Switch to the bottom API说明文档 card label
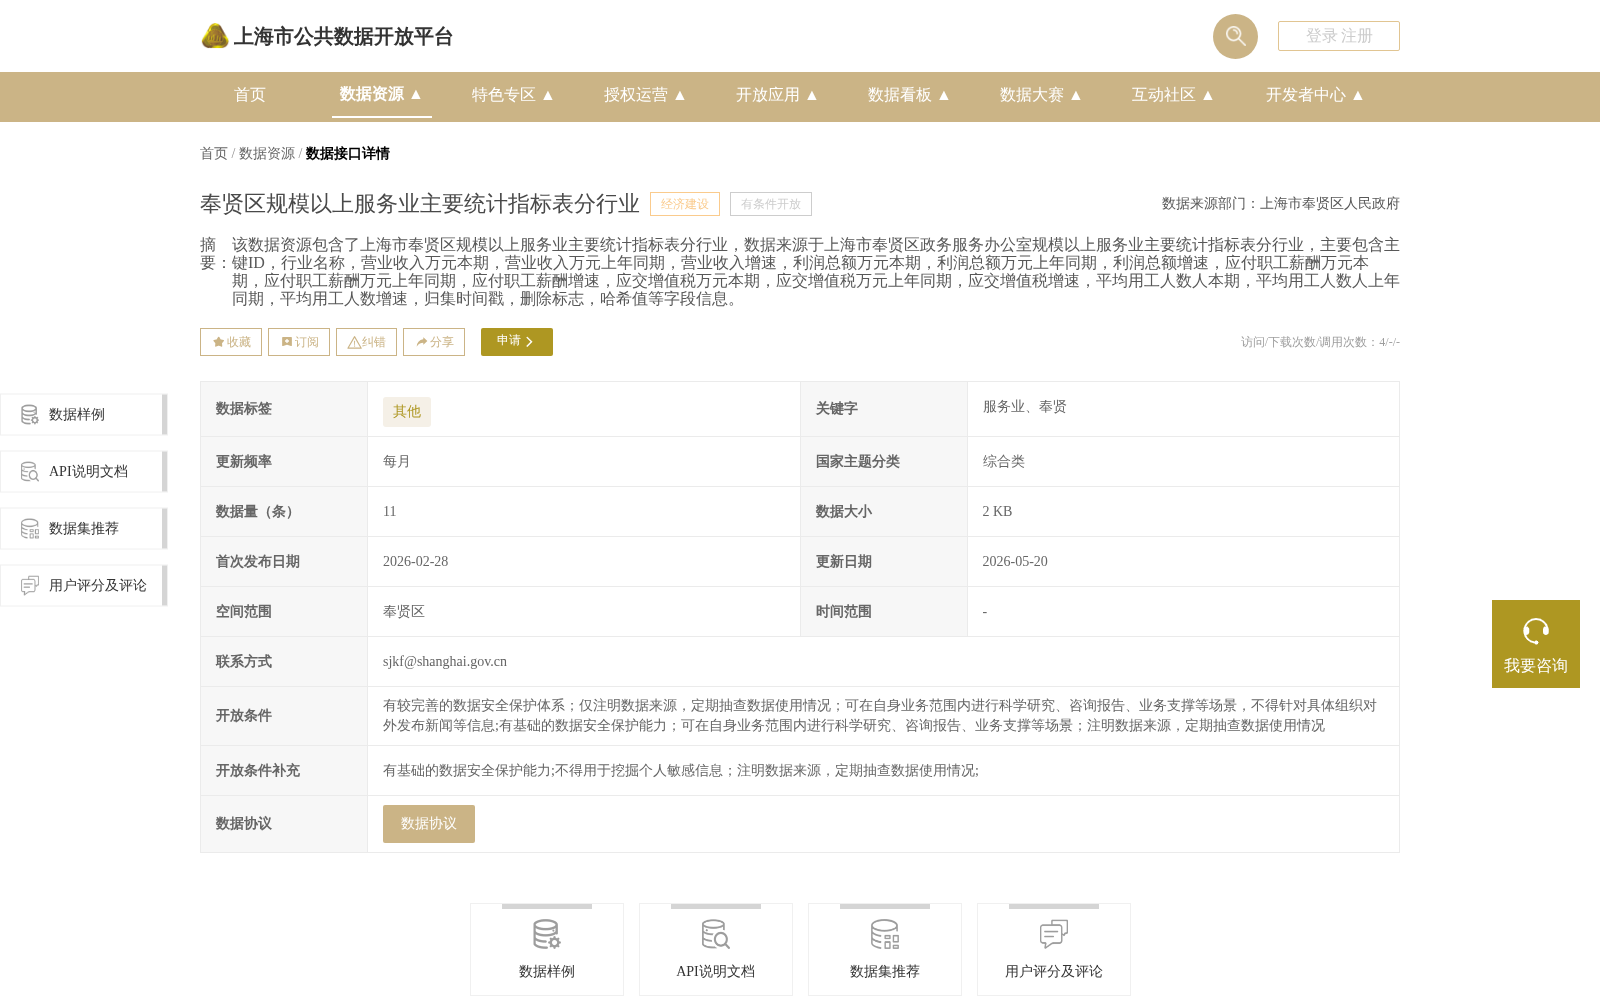The height and width of the screenshot is (1000, 1600). tap(716, 972)
